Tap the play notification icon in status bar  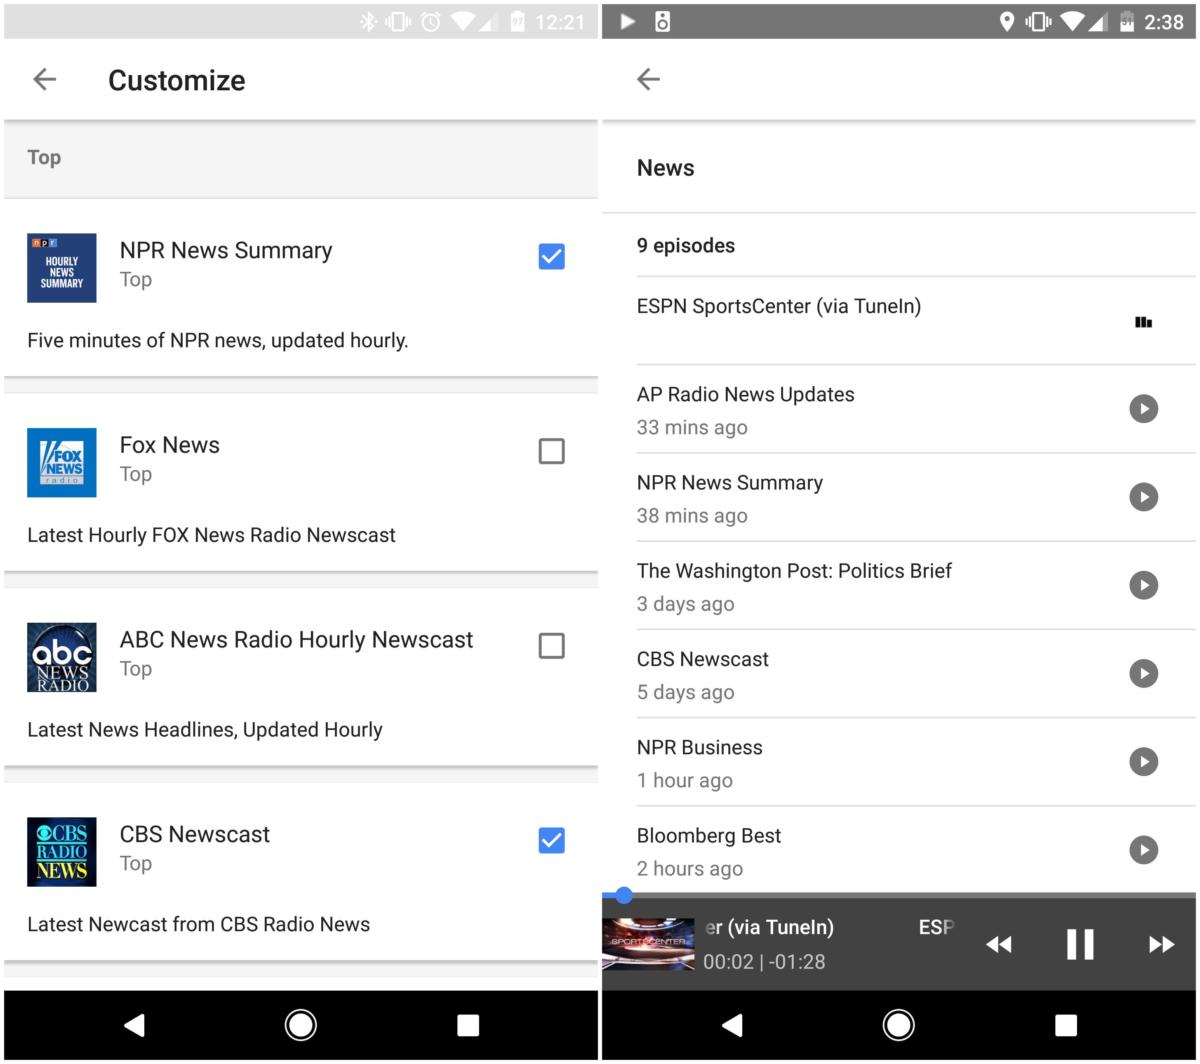627,21
